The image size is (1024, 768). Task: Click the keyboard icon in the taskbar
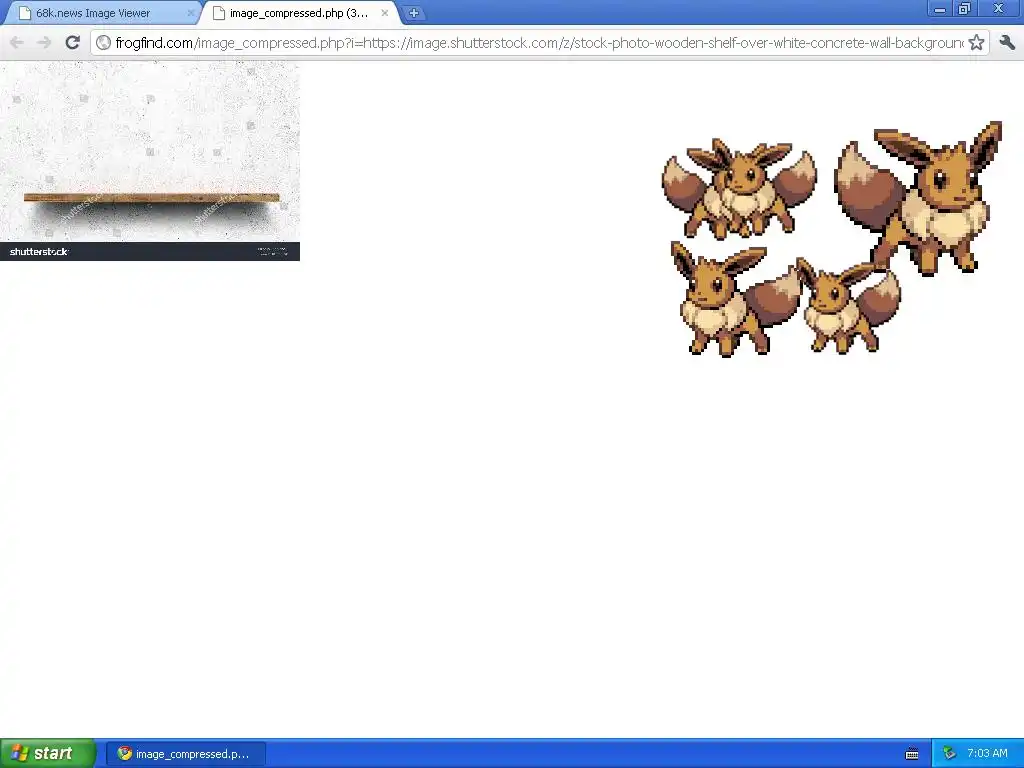(912, 754)
